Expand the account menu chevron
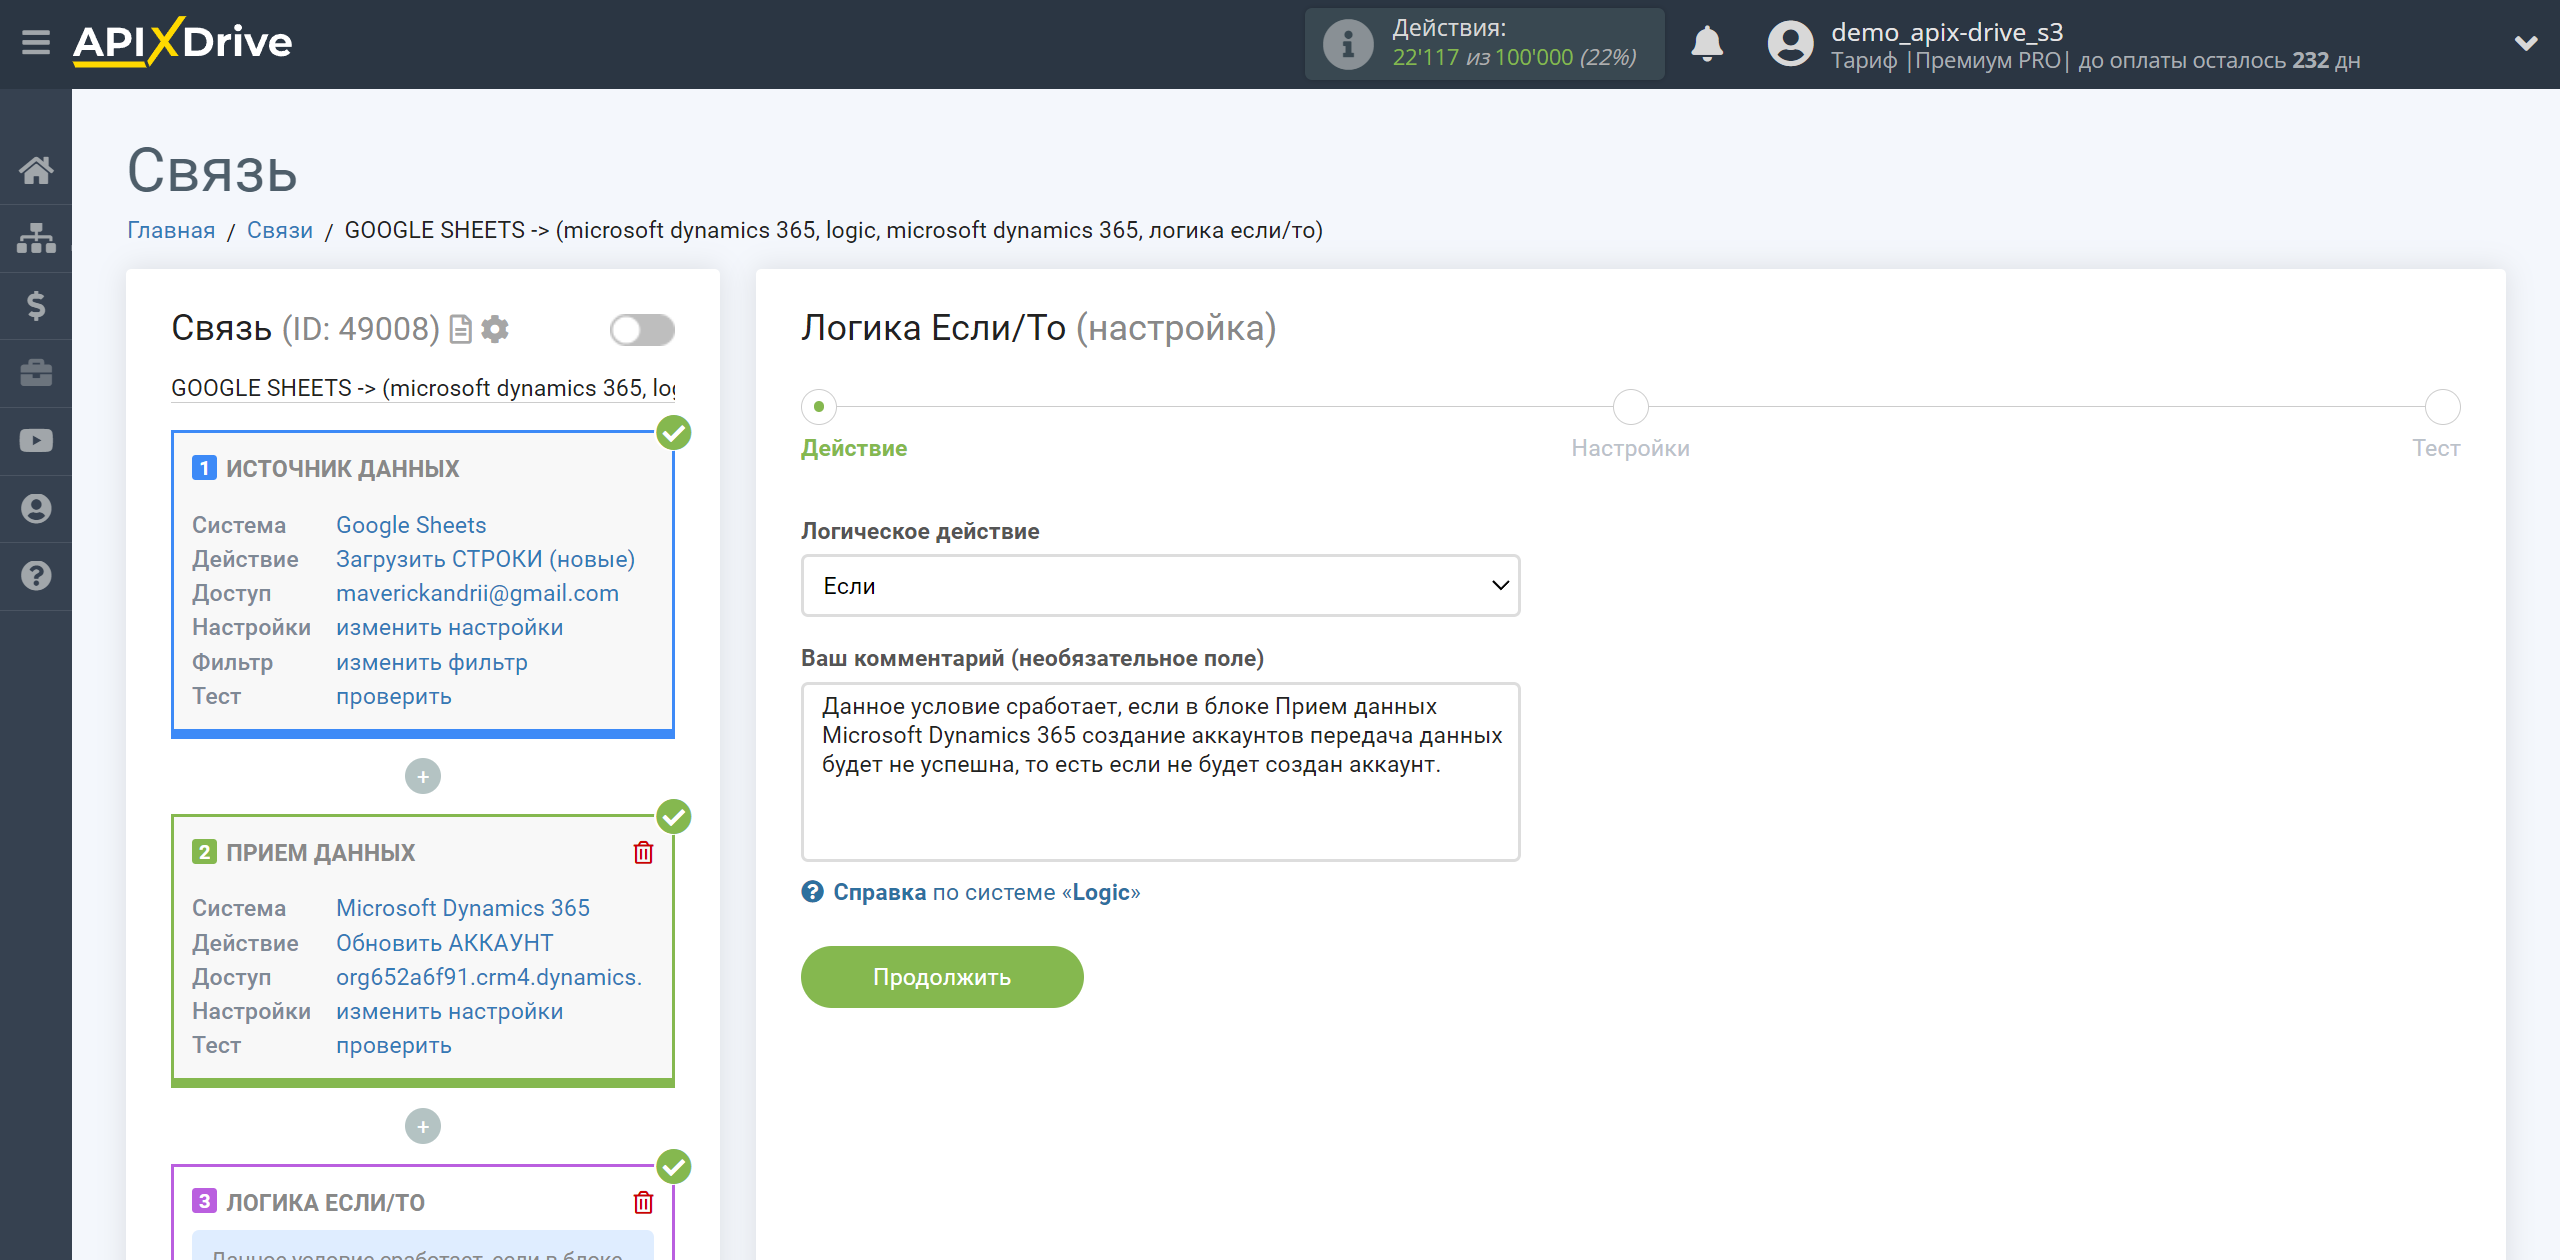2560x1260 pixels. click(x=2526, y=43)
